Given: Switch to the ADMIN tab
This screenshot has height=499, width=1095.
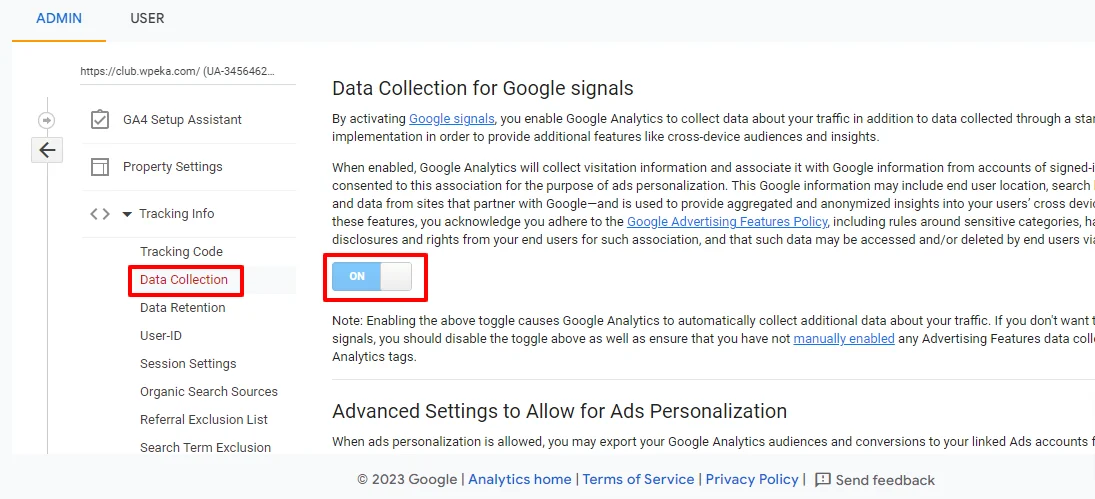Looking at the screenshot, I should pyautogui.click(x=59, y=18).
